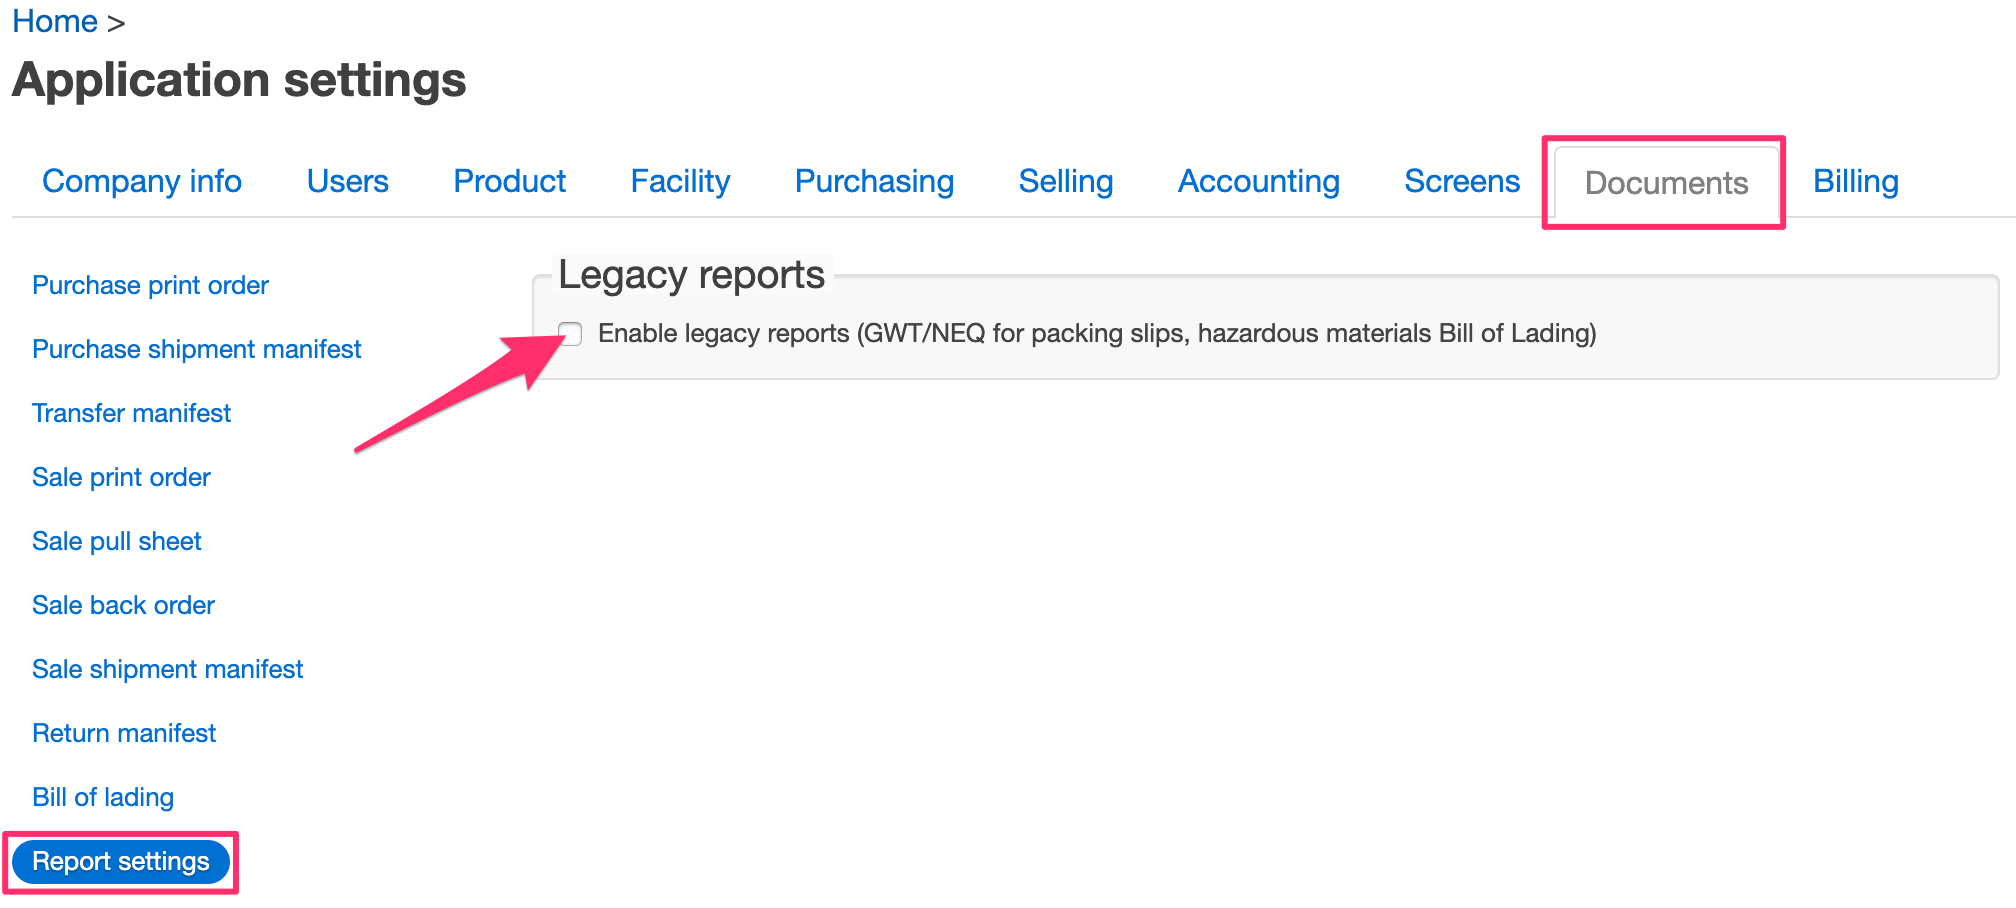Image resolution: width=2016 pixels, height=908 pixels.
Task: Open the Bill of lading document
Action: click(x=103, y=797)
